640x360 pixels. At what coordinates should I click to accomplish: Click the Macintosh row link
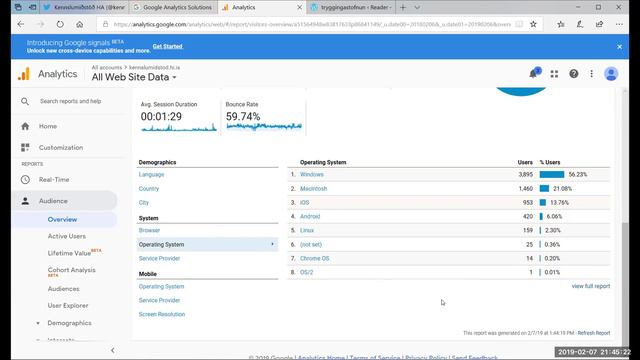(x=313, y=189)
